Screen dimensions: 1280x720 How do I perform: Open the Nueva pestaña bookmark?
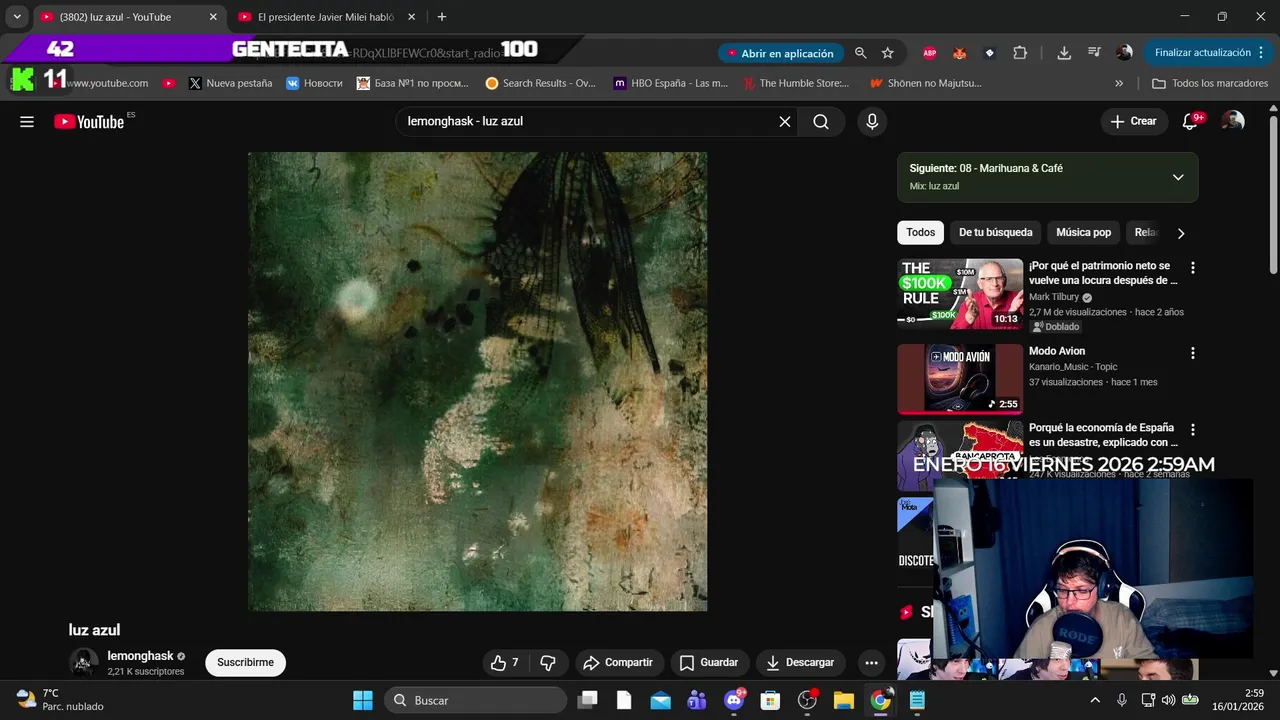point(230,84)
